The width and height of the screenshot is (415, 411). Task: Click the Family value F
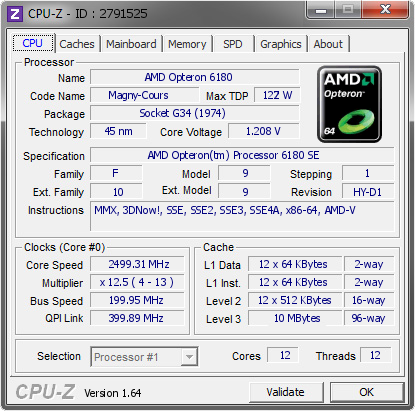116,174
